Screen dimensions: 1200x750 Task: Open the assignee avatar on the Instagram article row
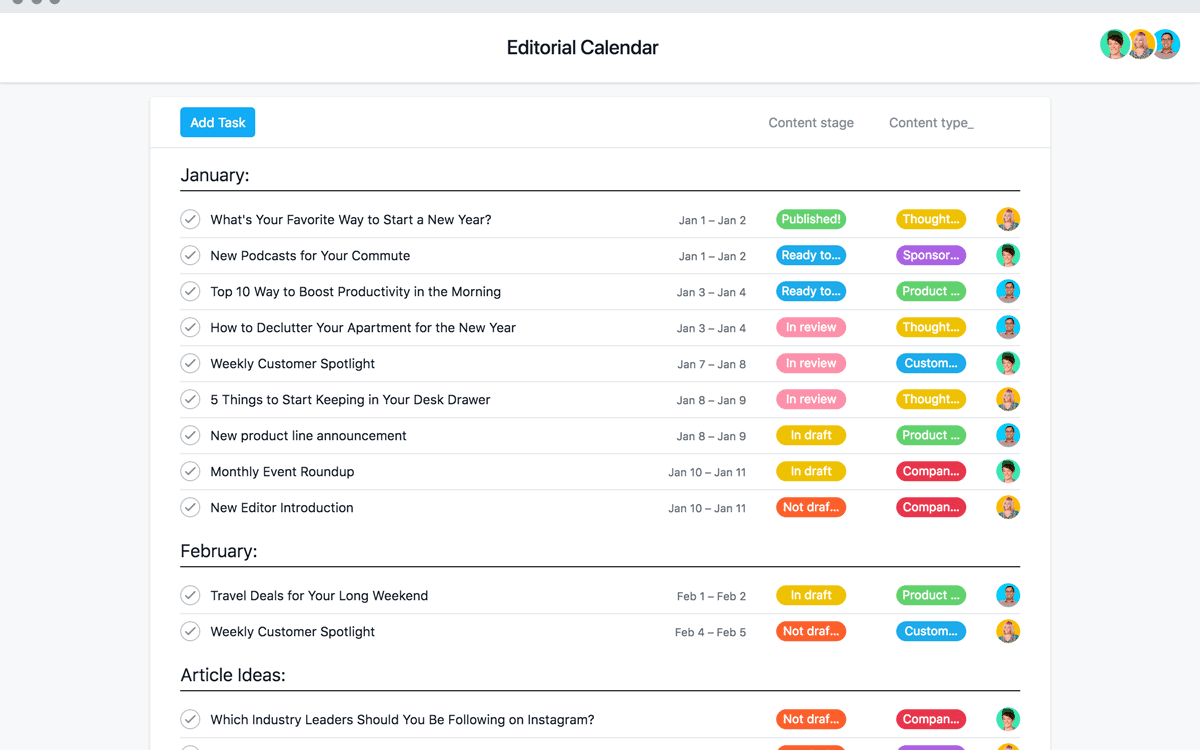pyautogui.click(x=1008, y=719)
